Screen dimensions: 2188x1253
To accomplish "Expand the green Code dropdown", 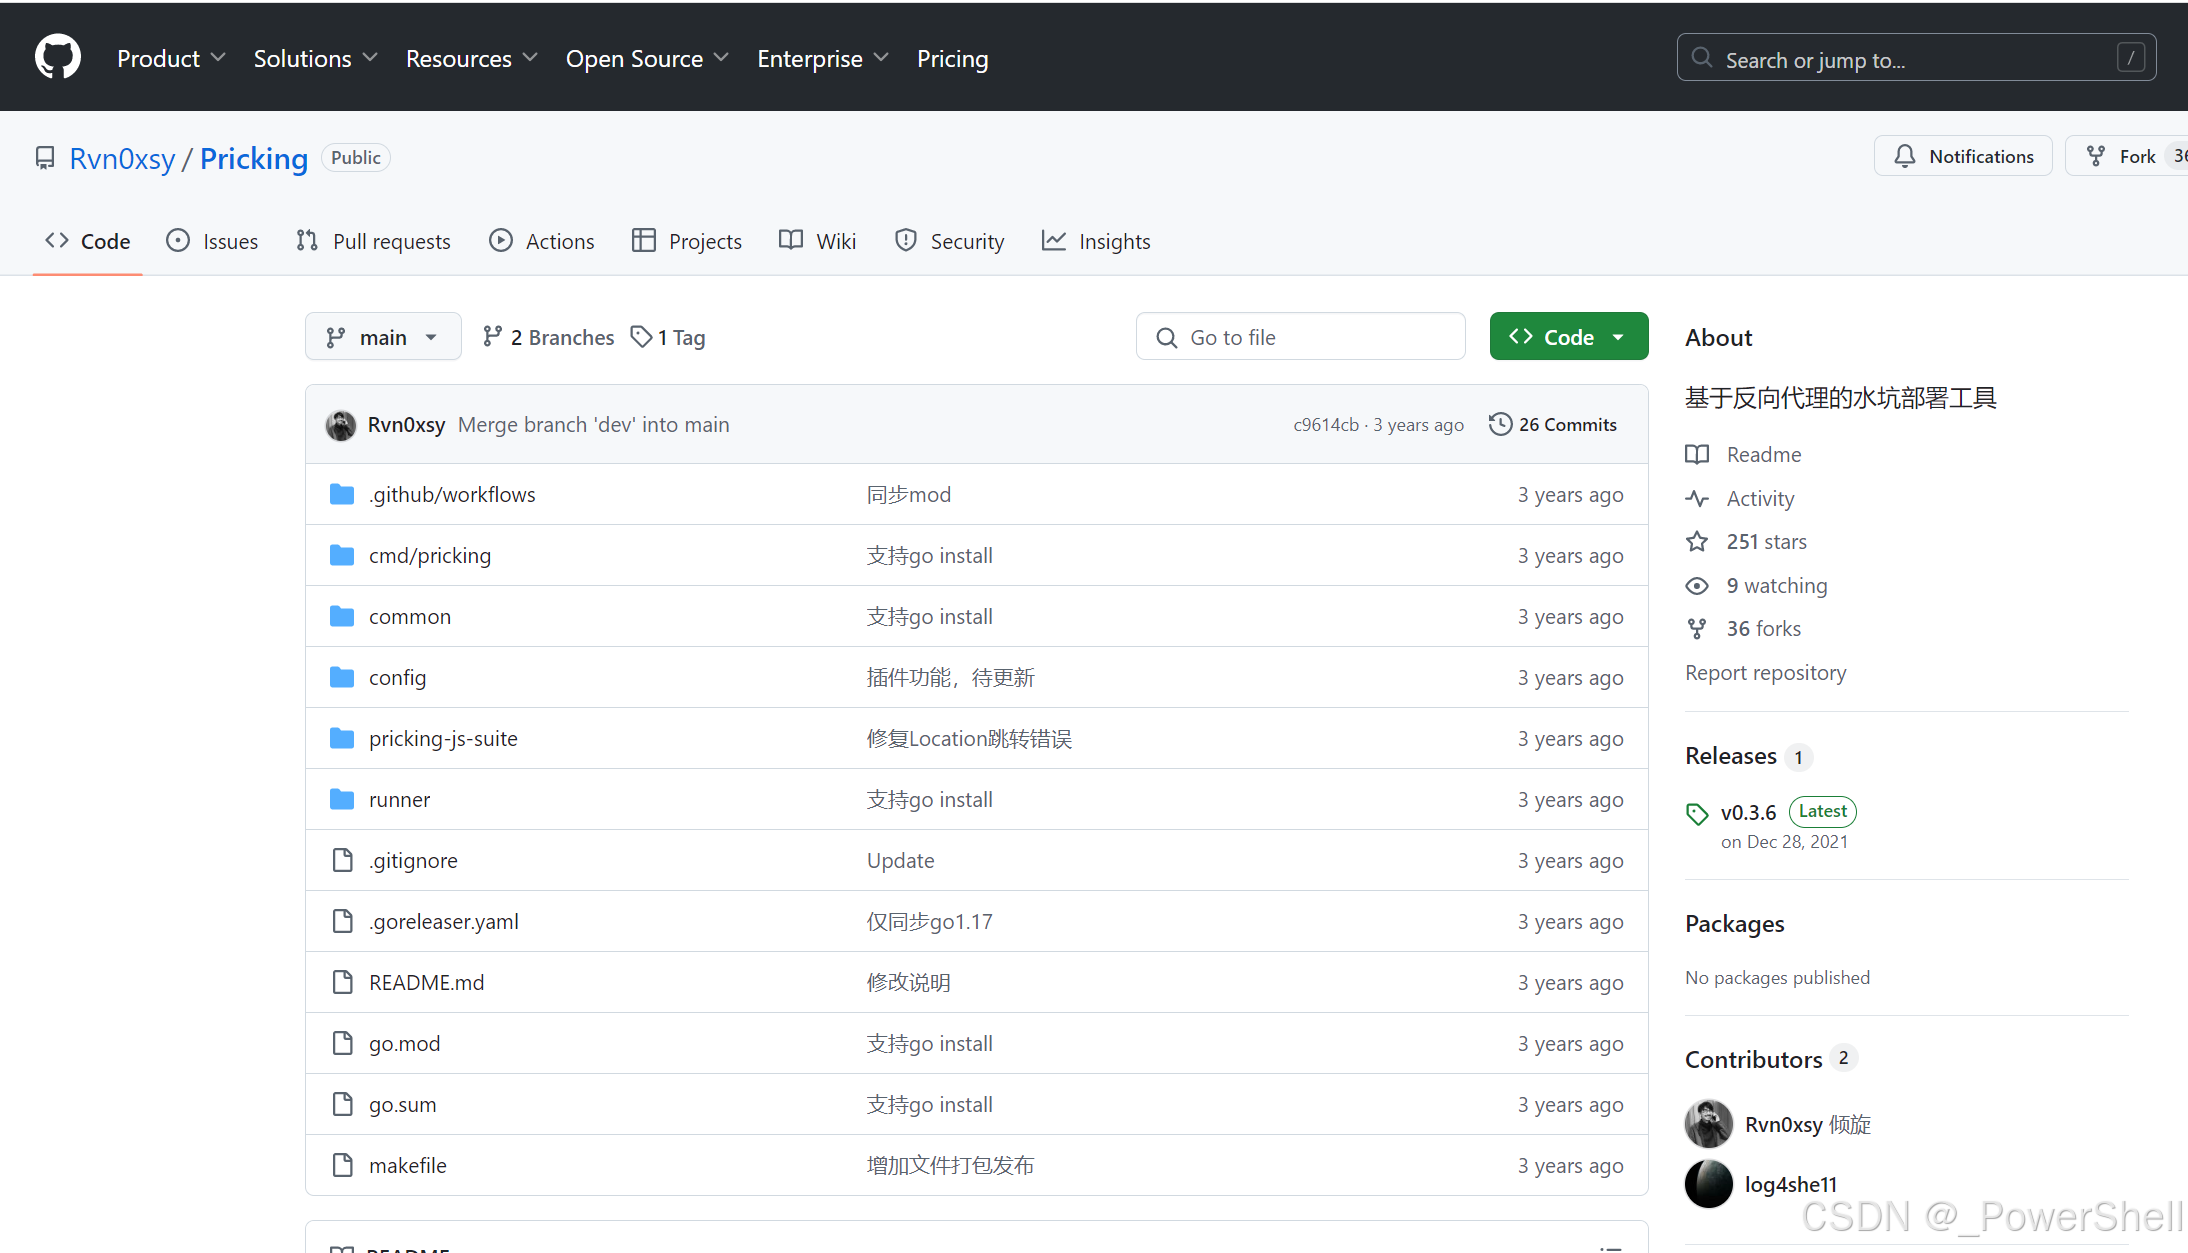I will pyautogui.click(x=1568, y=337).
